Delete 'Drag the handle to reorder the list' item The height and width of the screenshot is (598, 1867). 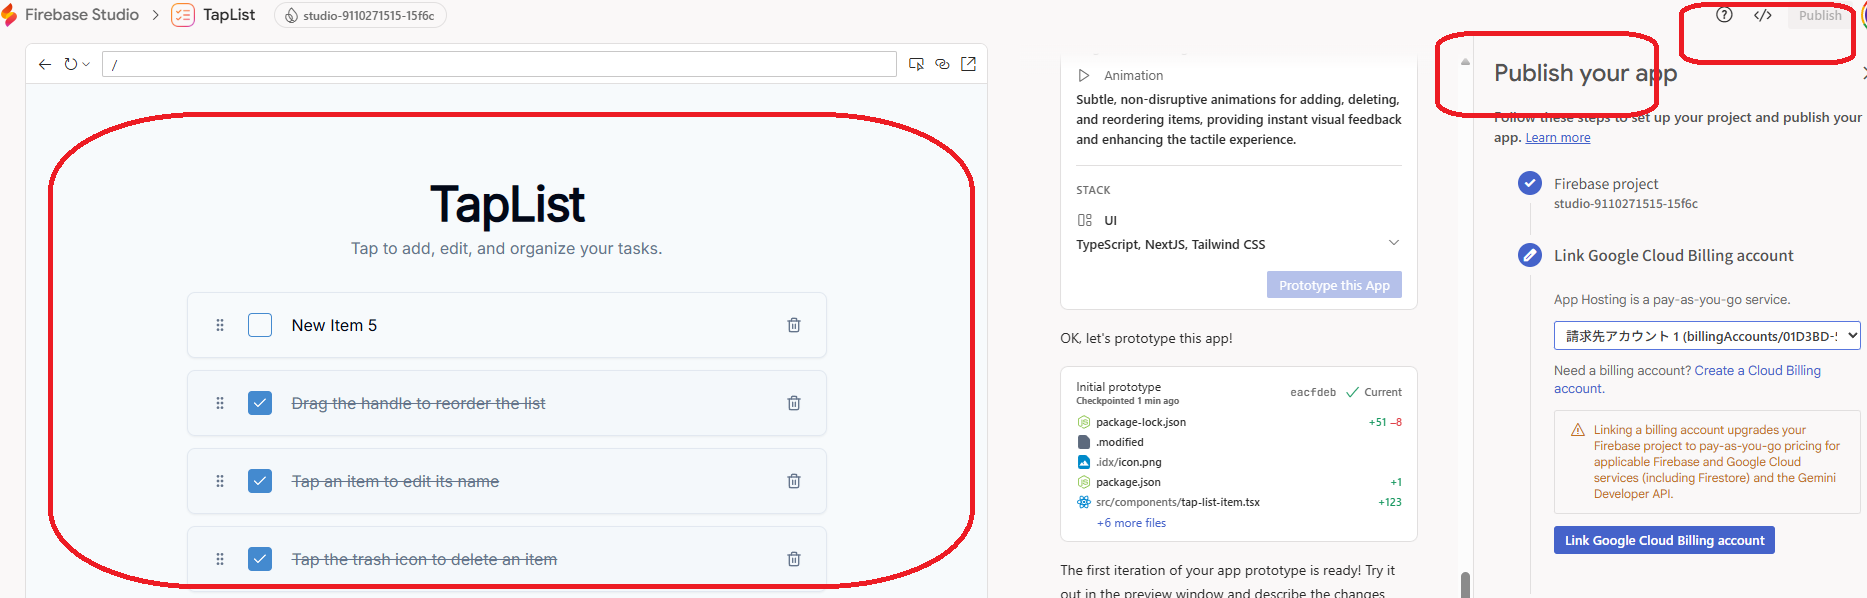point(794,403)
